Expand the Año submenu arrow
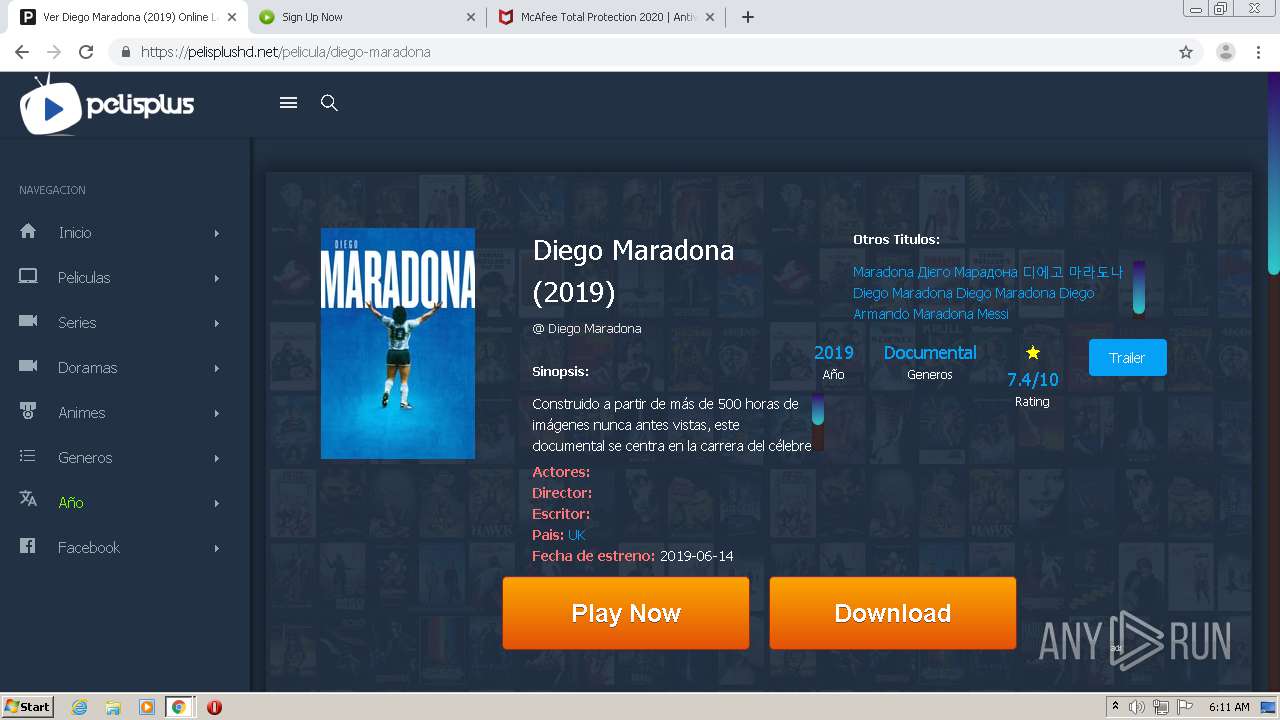1280x720 pixels. coord(216,503)
